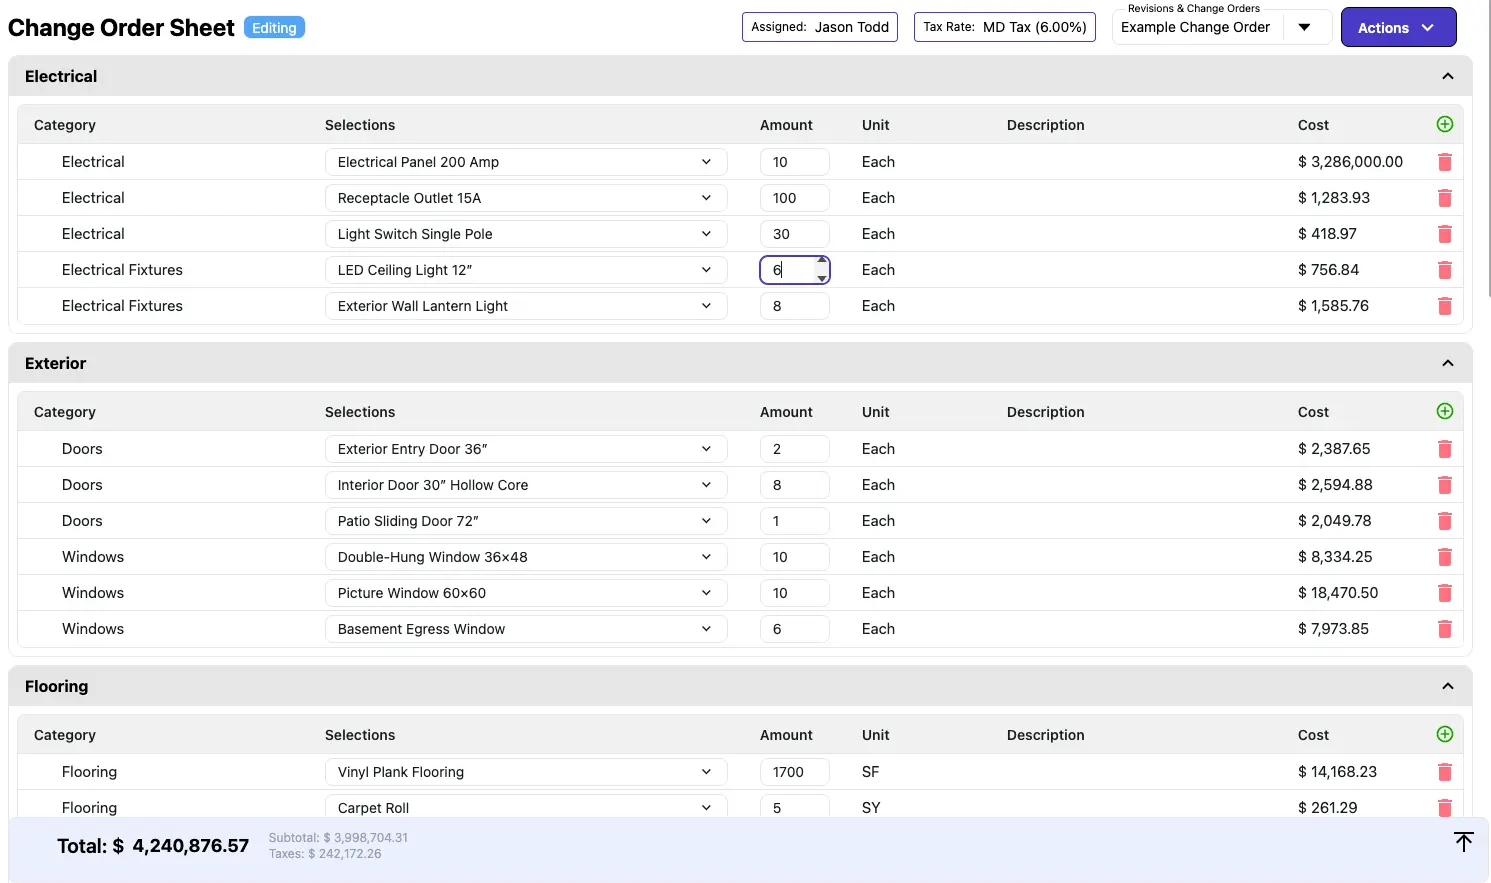This screenshot has height=883, width=1491.
Task: Delete the Picture Window 60×60 line item
Action: [1444, 593]
